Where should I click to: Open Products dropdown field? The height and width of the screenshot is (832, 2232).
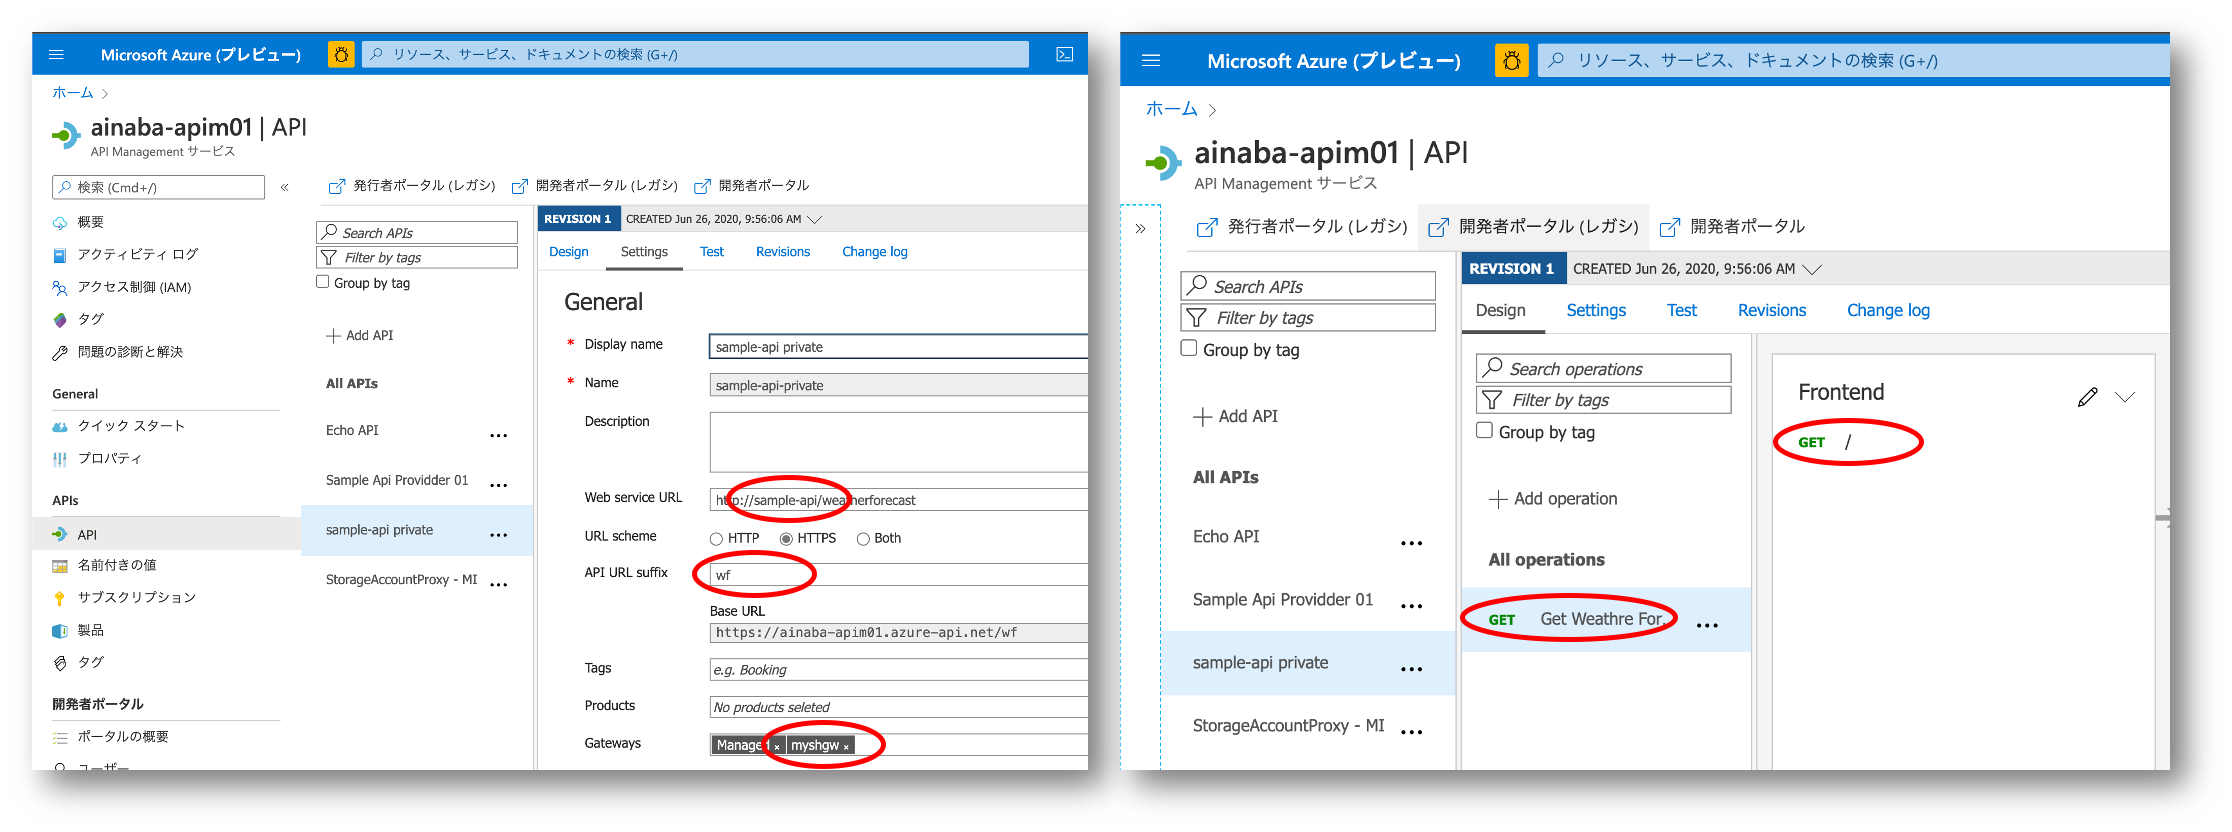pos(898,707)
